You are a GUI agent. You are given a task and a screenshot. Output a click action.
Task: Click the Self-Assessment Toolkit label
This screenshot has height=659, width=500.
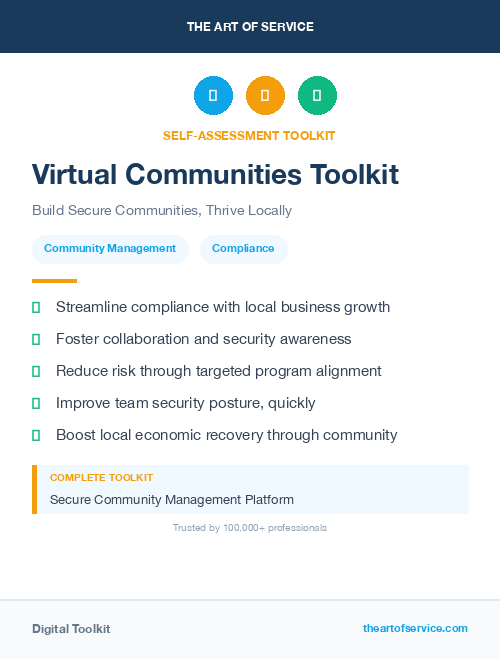click(x=249, y=136)
